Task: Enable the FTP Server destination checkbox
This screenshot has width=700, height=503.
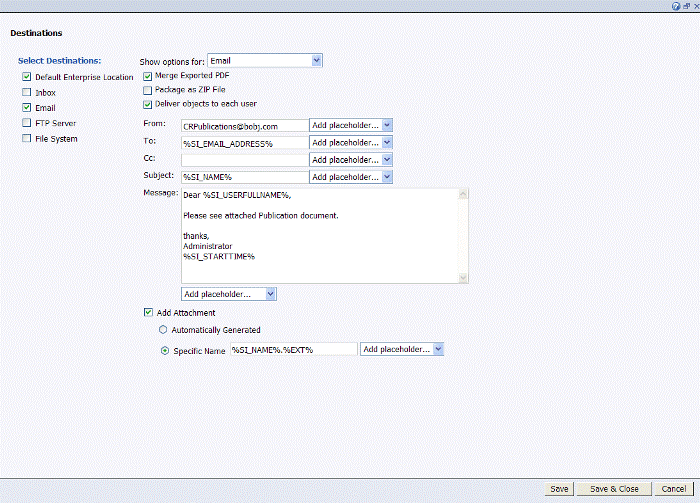Action: 27,123
